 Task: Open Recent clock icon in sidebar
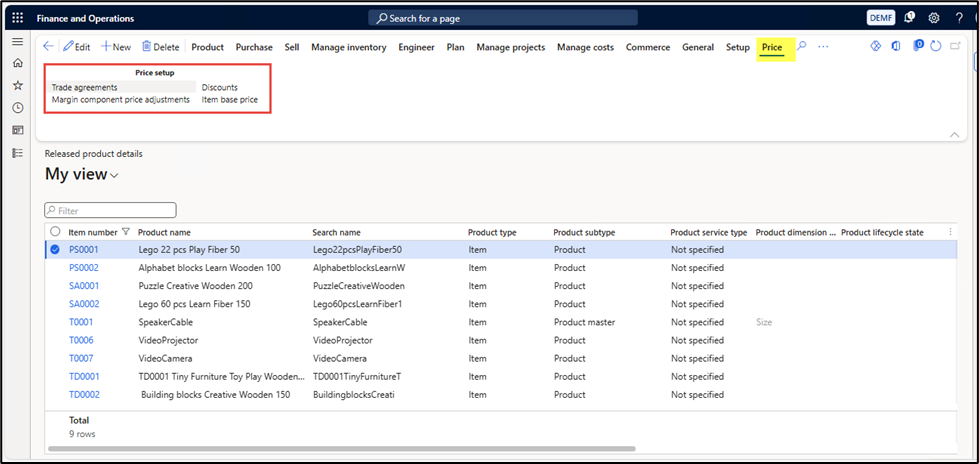click(x=17, y=107)
